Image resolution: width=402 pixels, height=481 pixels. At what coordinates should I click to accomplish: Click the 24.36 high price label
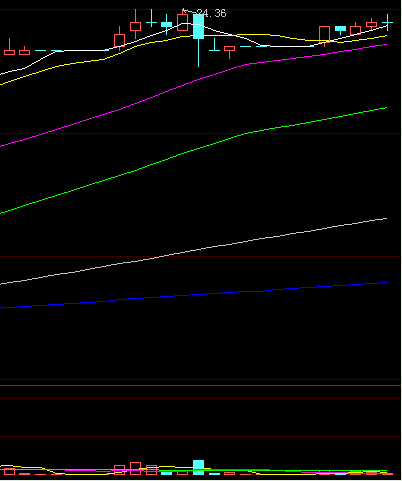211,13
